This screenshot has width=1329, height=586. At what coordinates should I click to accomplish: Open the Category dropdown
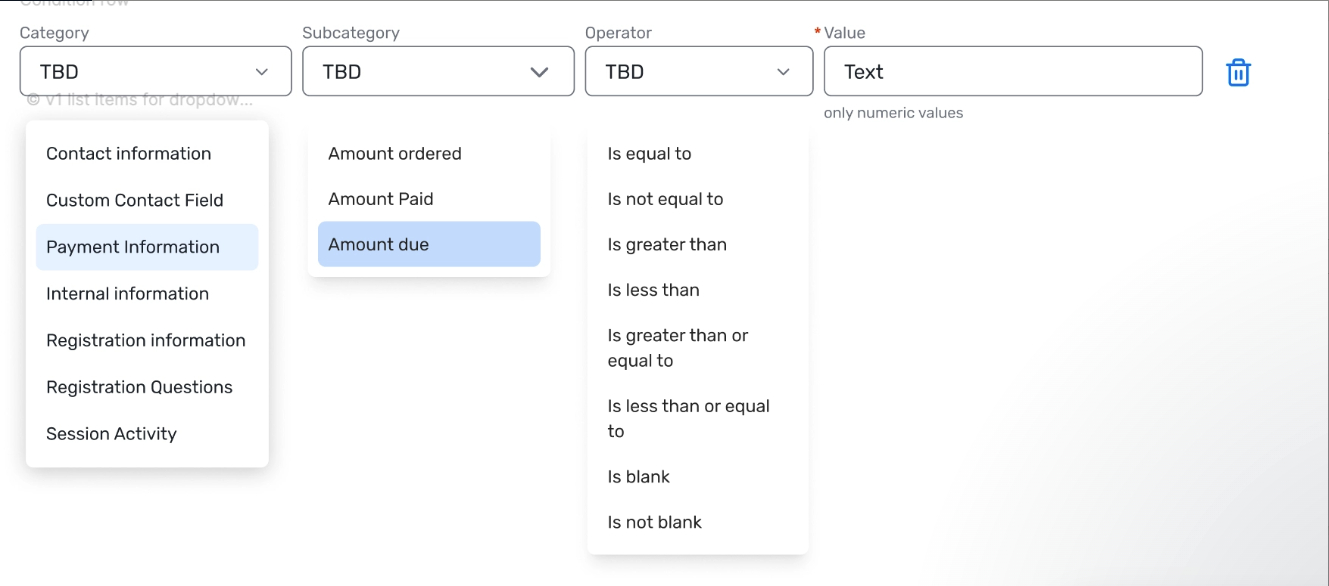tap(155, 72)
